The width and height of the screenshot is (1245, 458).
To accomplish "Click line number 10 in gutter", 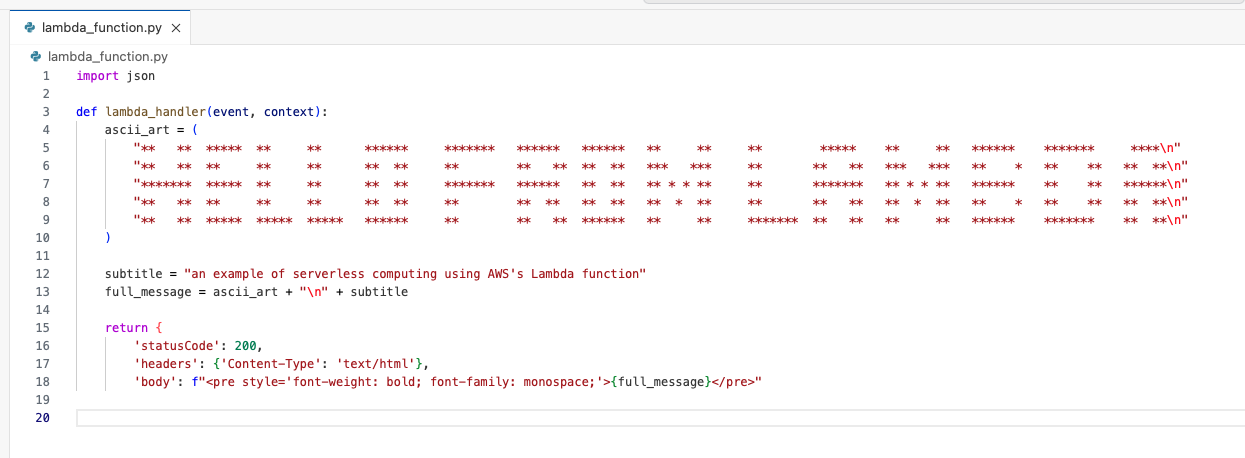I will point(42,238).
